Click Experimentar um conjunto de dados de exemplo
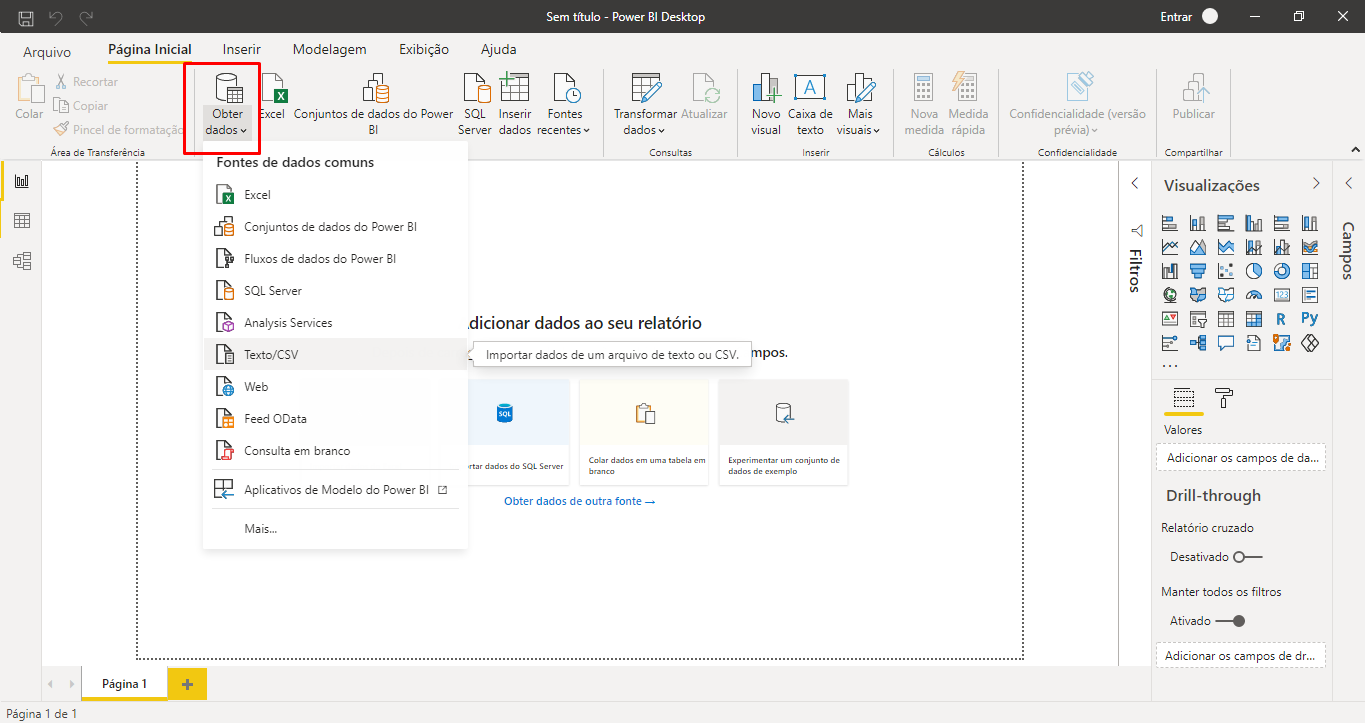Screen dimensions: 1365x723 click(x=784, y=432)
